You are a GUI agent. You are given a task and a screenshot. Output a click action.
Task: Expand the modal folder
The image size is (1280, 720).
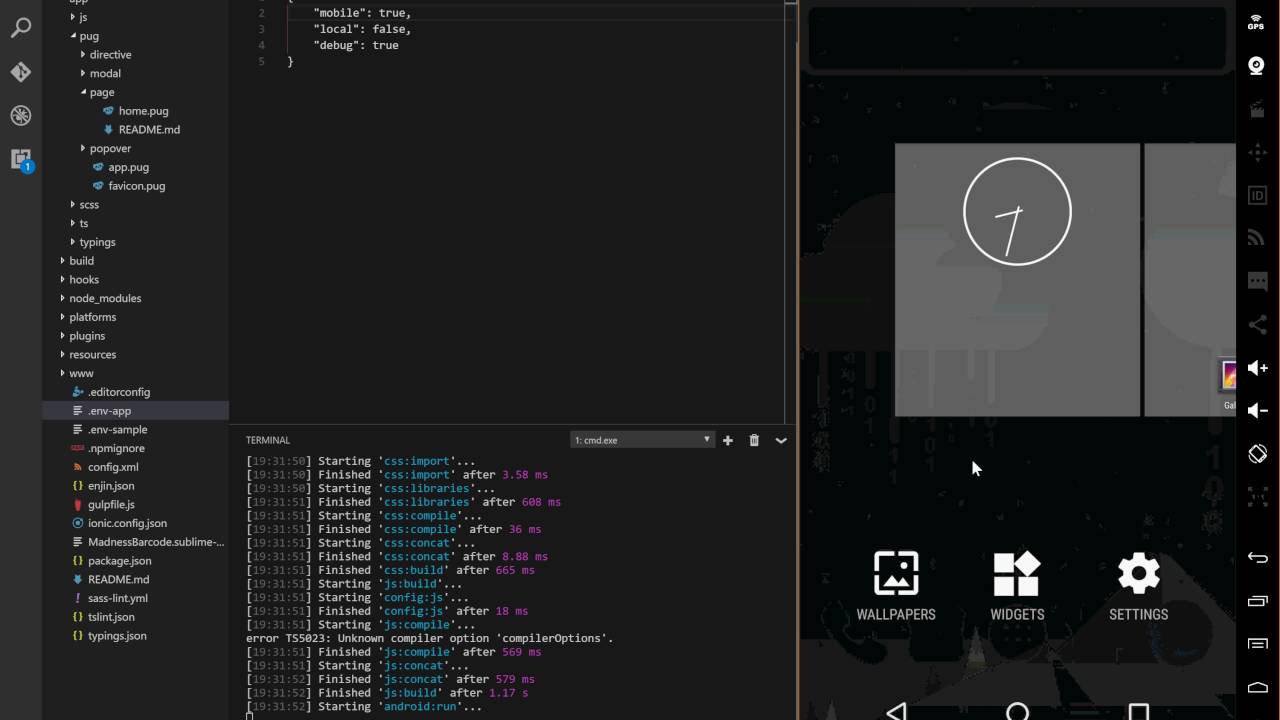[105, 73]
